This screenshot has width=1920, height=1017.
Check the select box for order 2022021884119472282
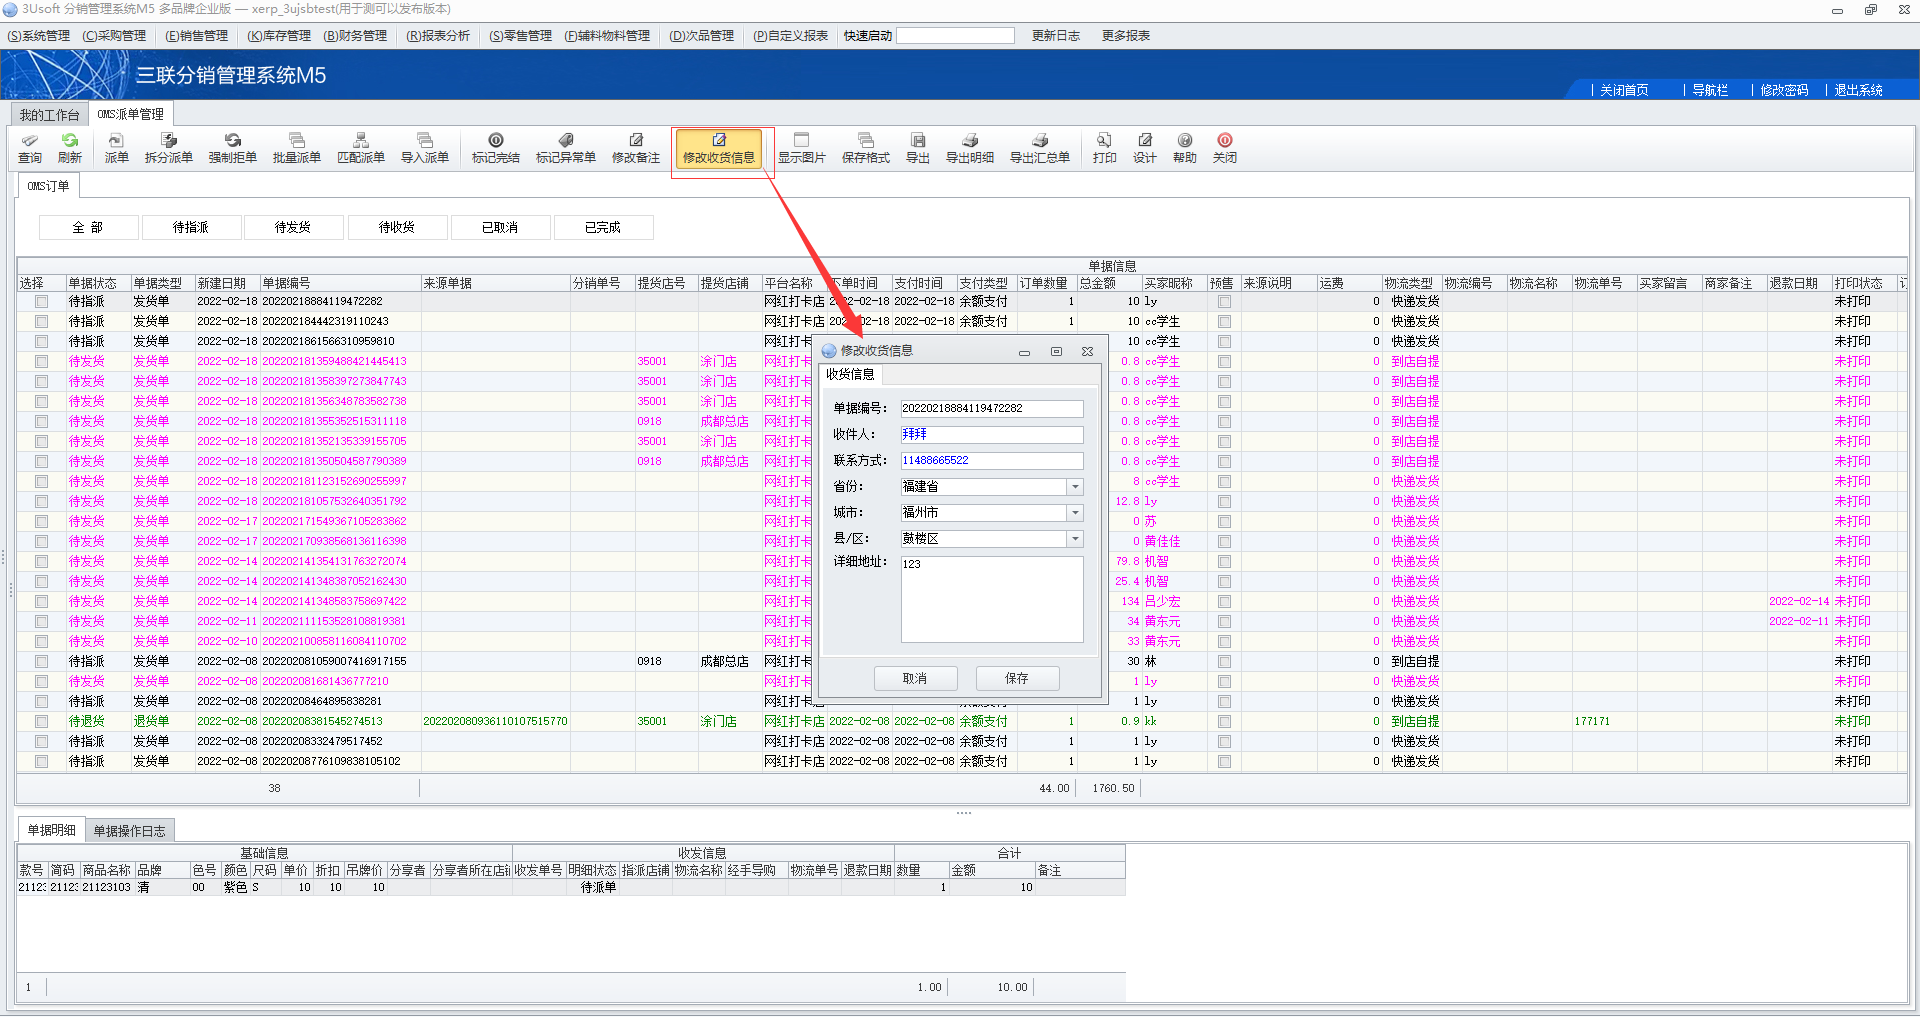41,301
